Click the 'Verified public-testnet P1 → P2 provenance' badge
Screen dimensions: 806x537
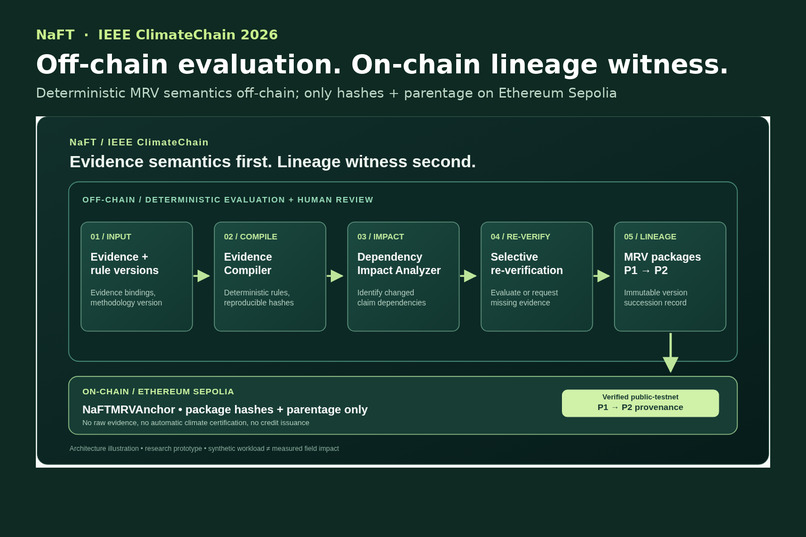click(x=640, y=403)
